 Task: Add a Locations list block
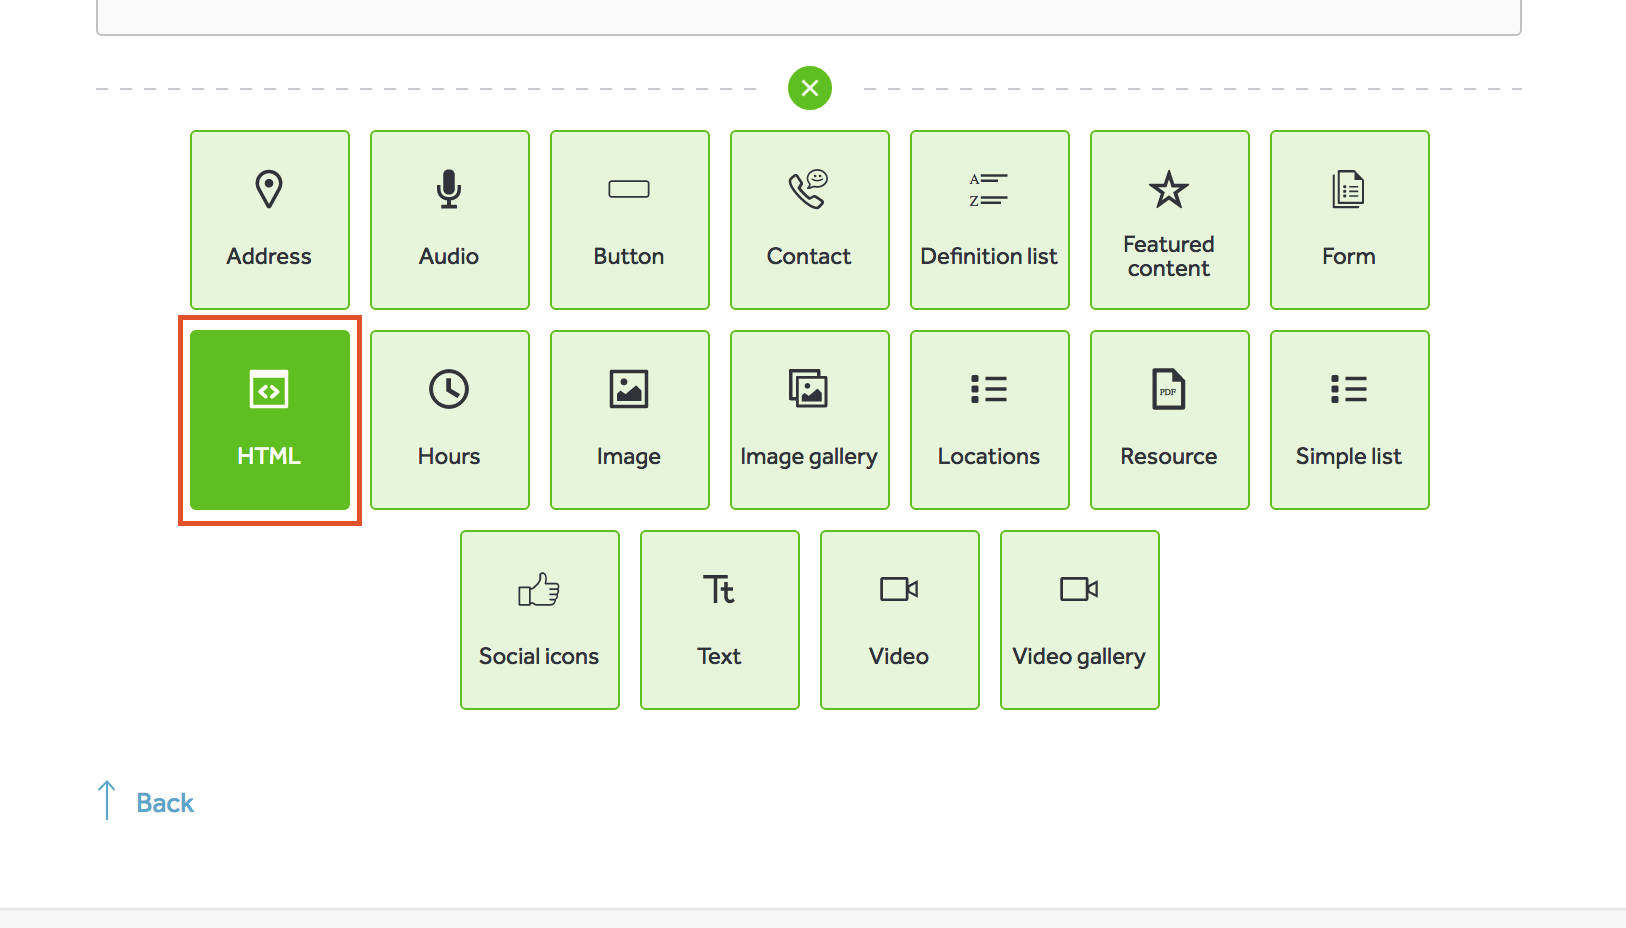(x=990, y=420)
